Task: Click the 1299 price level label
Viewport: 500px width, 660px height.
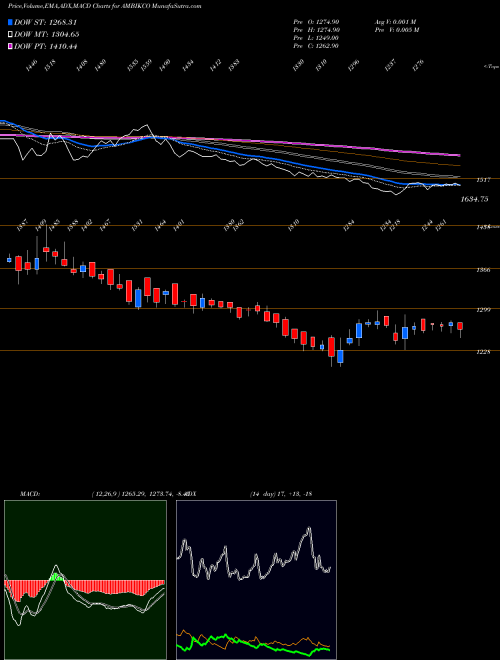Action: tap(483, 310)
